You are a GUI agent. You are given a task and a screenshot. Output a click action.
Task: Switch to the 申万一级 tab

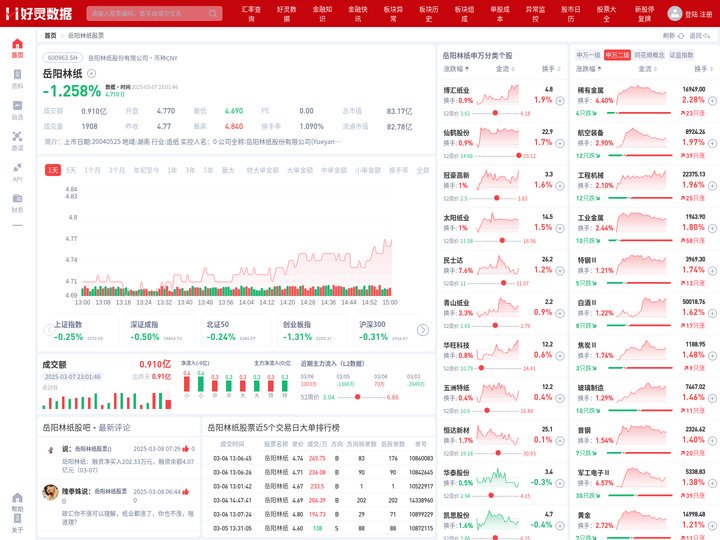coord(588,55)
